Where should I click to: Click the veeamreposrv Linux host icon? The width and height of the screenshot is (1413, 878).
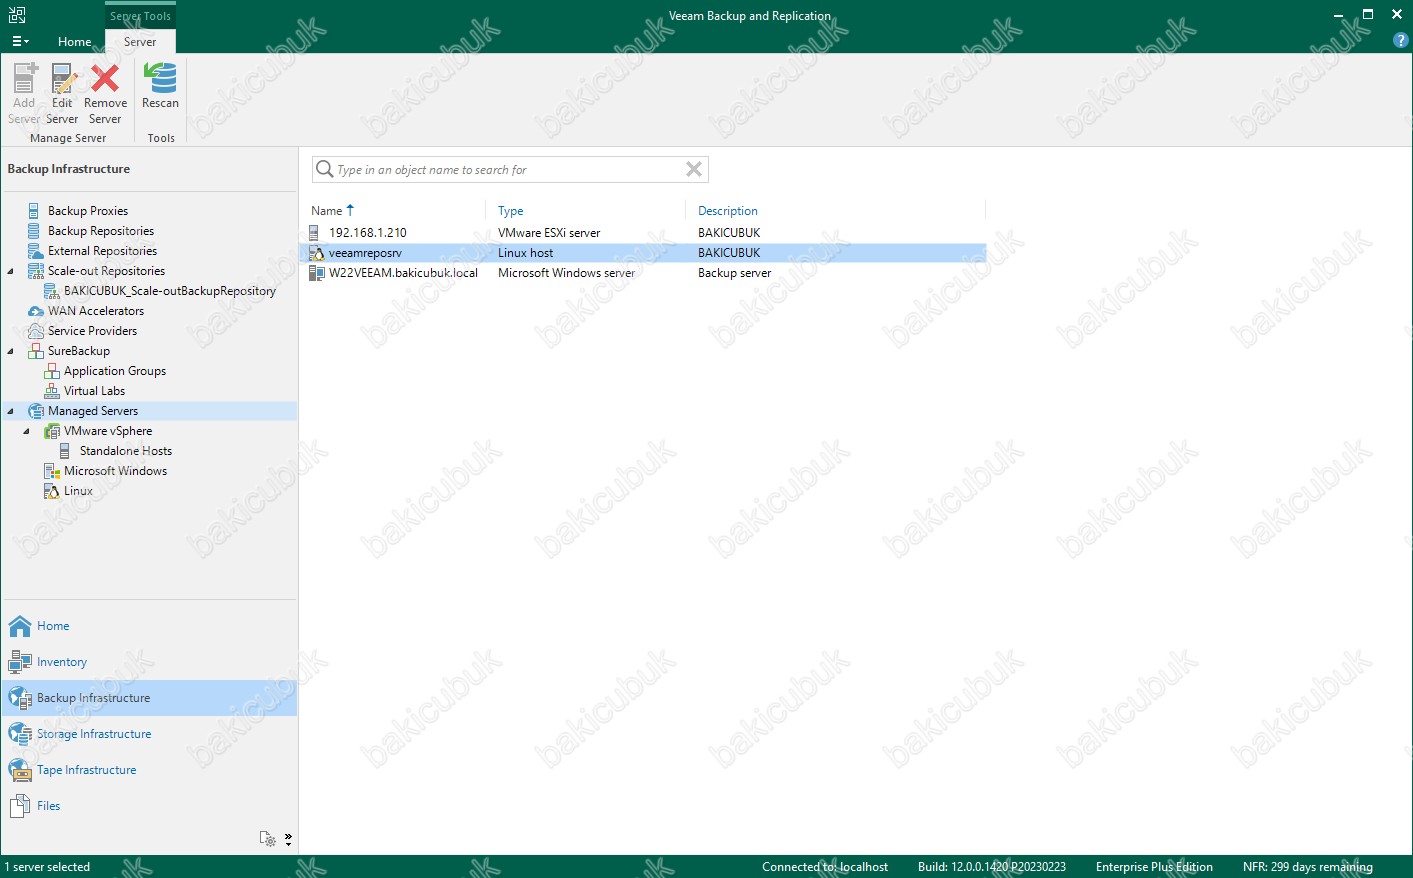coord(317,253)
